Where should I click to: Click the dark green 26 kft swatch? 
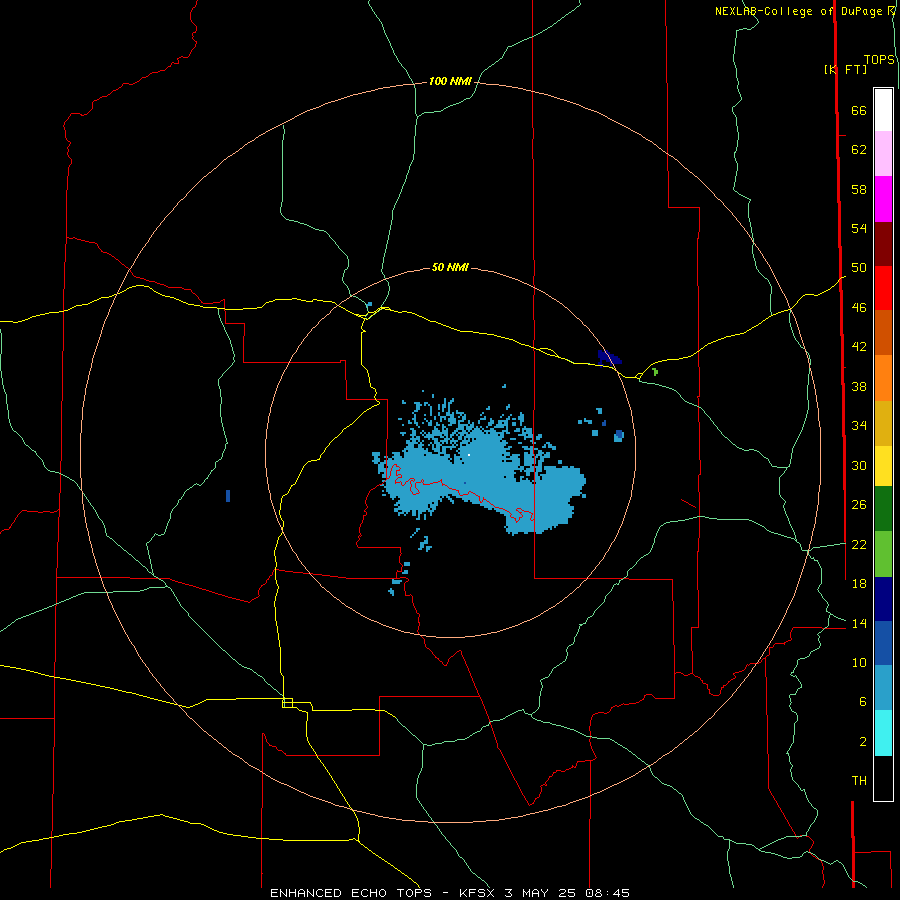(x=883, y=509)
